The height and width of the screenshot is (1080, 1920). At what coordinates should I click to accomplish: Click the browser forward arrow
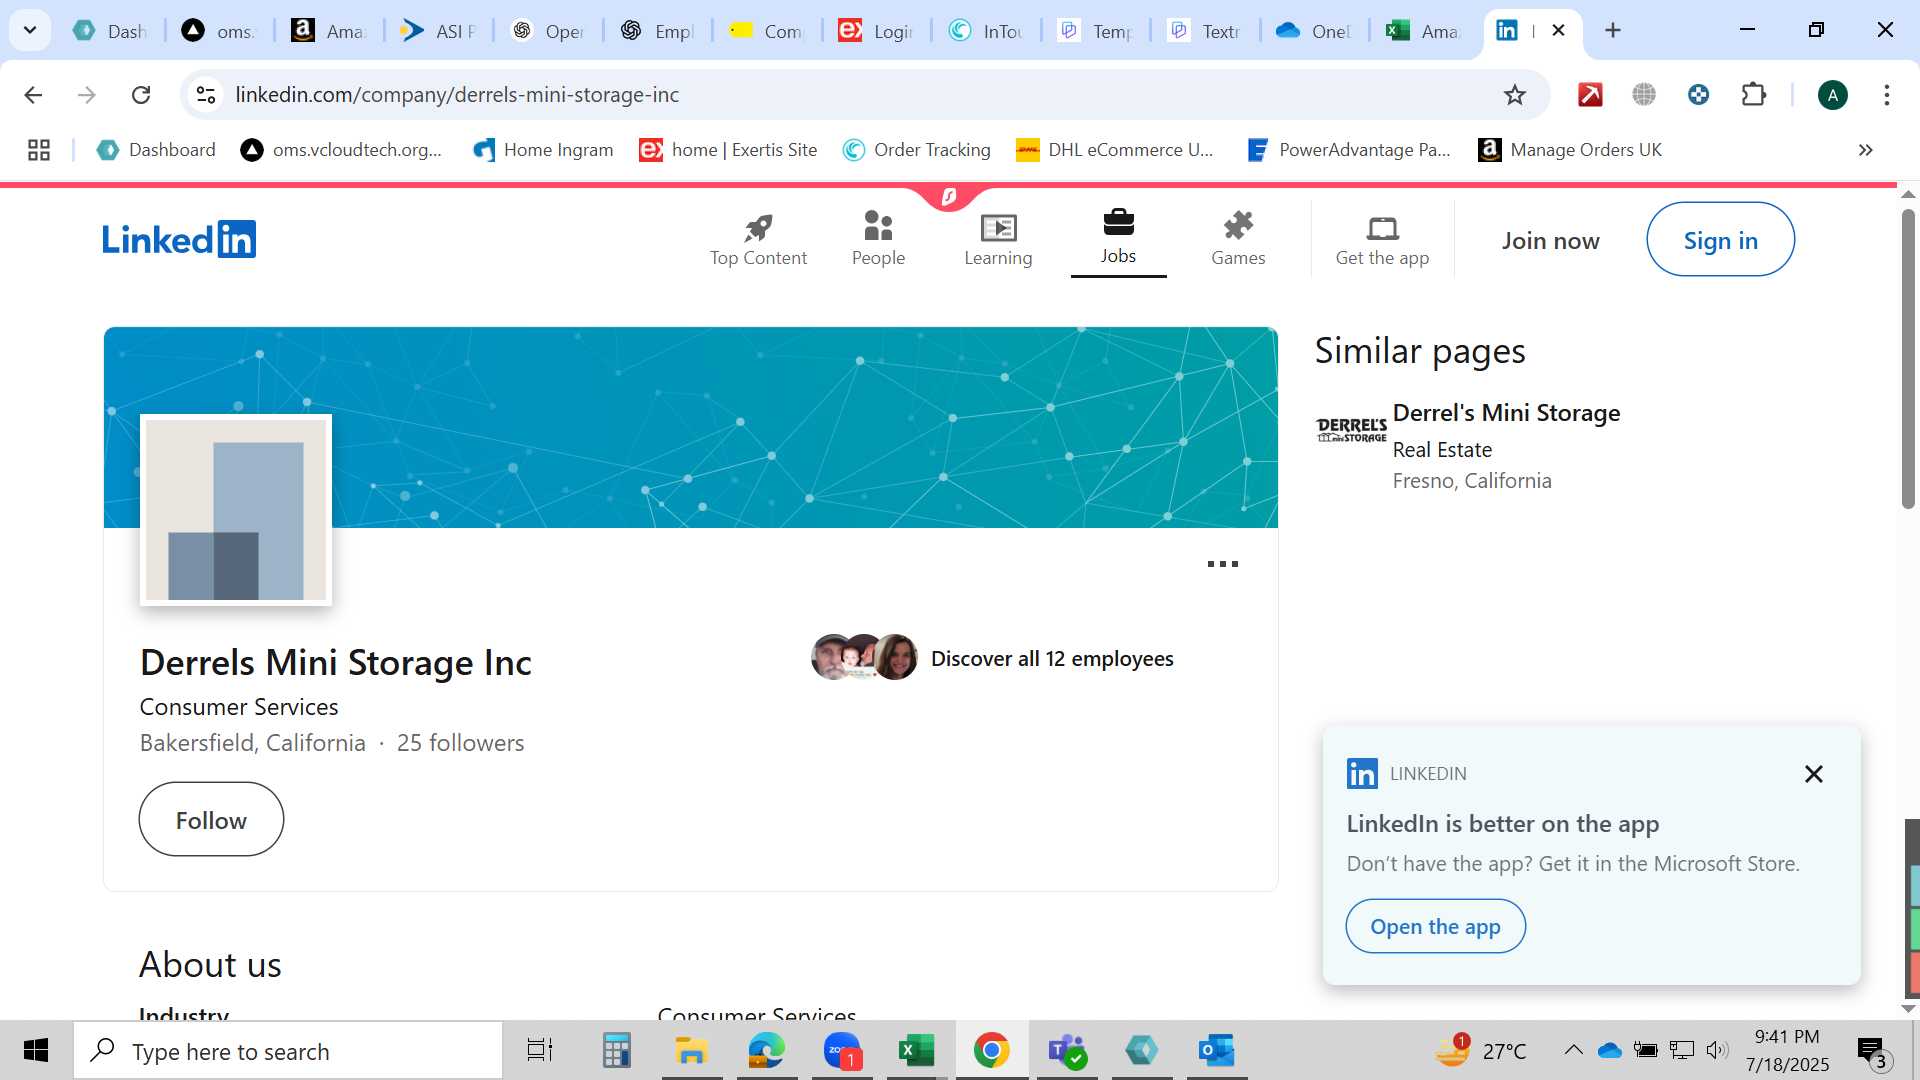click(x=87, y=95)
